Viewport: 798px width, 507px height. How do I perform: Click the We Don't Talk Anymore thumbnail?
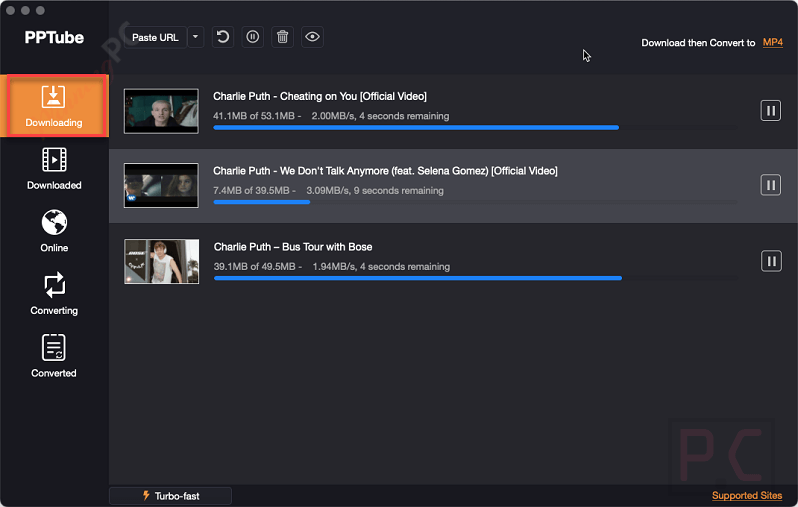[161, 185]
